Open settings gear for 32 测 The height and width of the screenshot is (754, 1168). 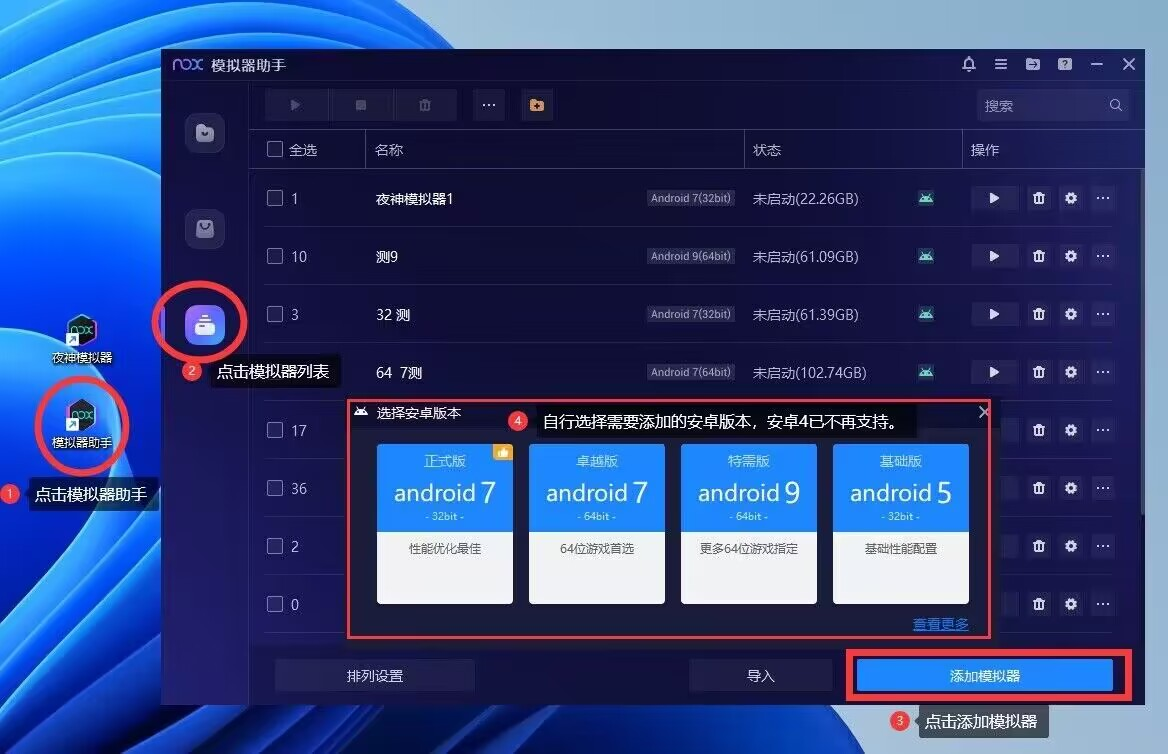point(1070,314)
